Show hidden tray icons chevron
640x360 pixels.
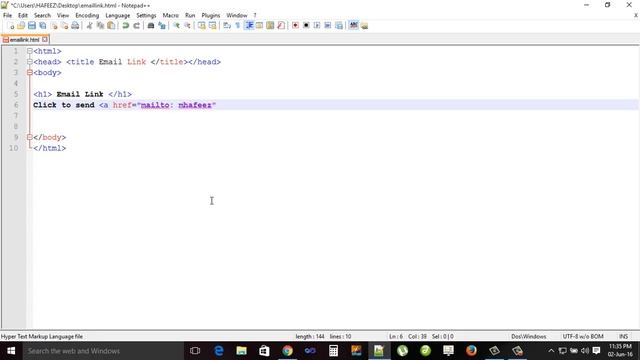coord(551,351)
